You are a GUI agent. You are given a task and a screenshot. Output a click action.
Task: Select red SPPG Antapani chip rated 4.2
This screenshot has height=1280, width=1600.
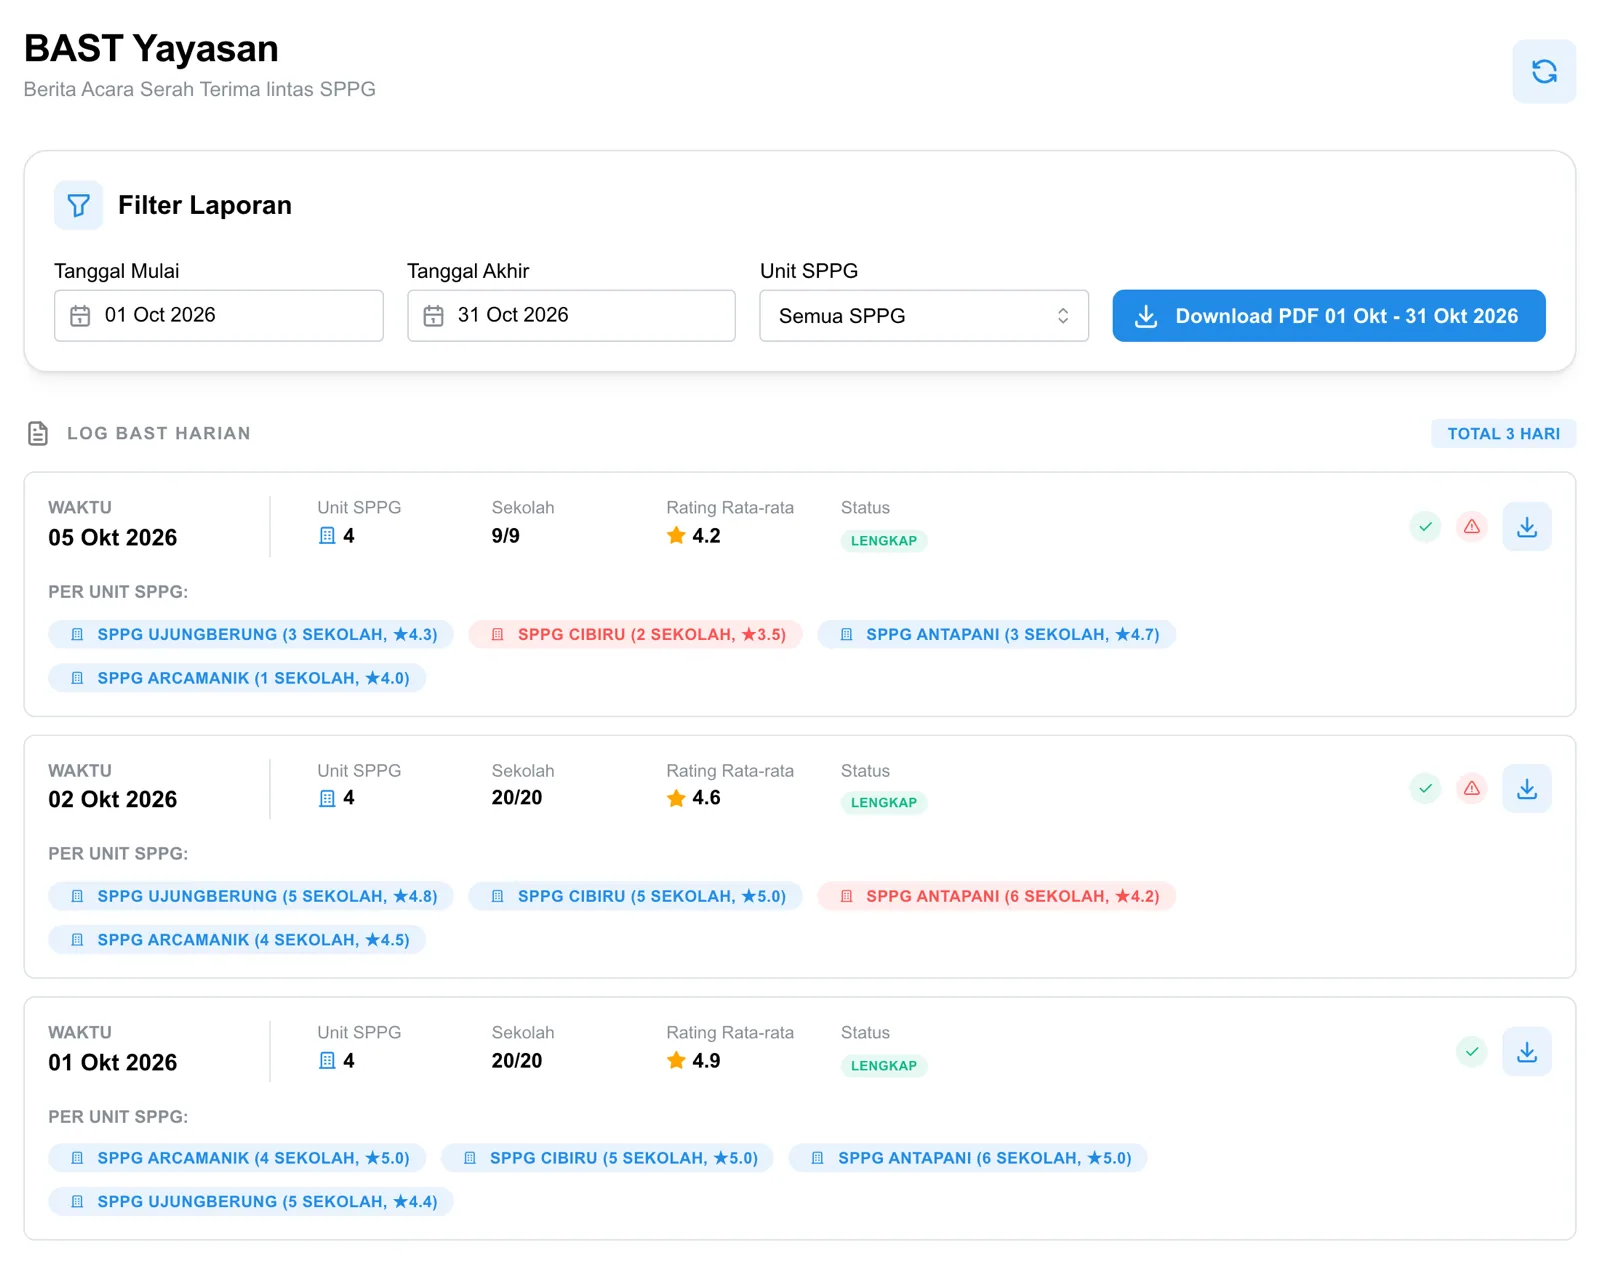point(996,897)
